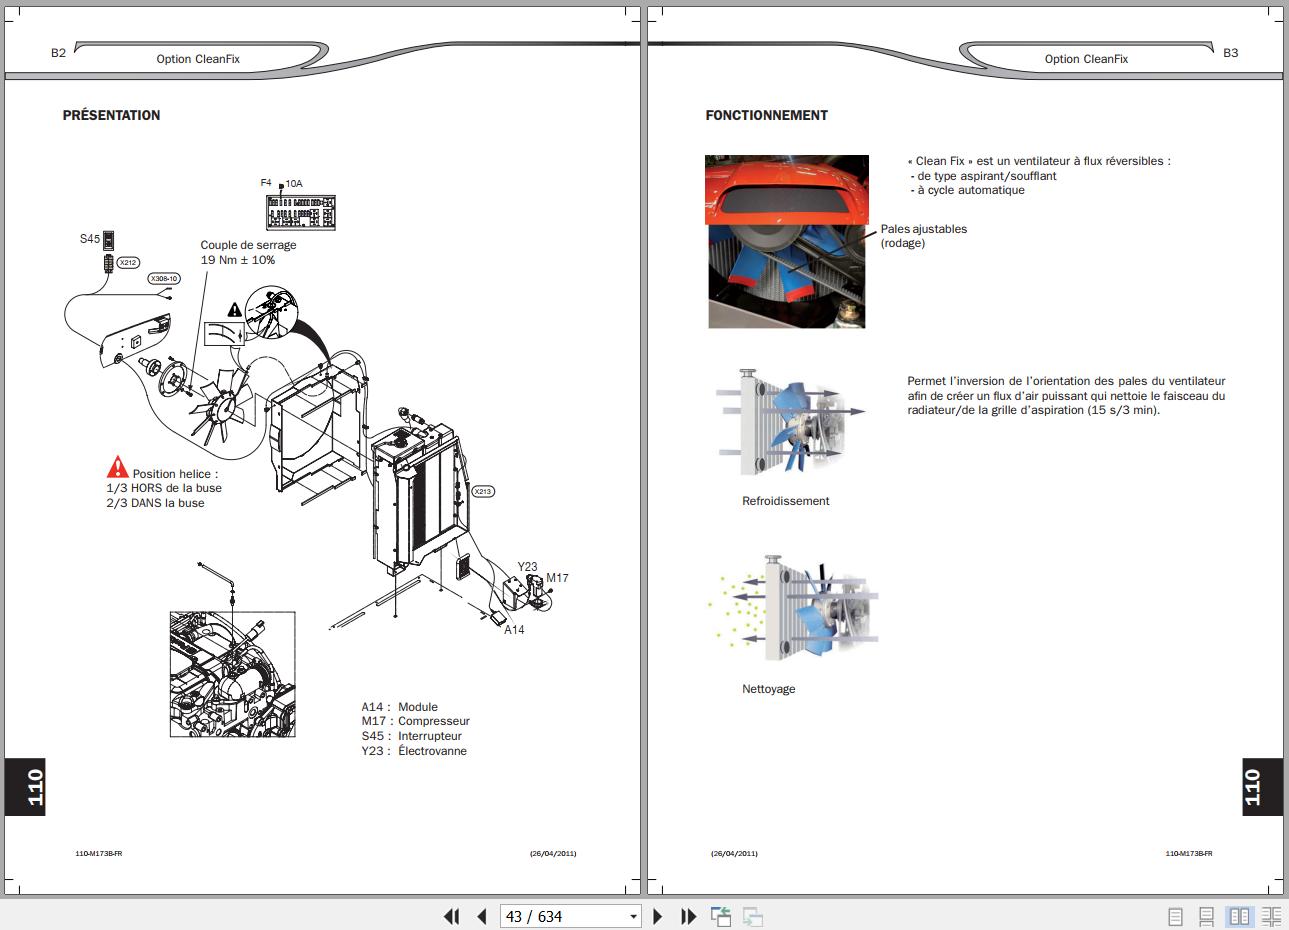Image resolution: width=1289 pixels, height=930 pixels.
Task: Go to the previous page
Action: tap(482, 916)
